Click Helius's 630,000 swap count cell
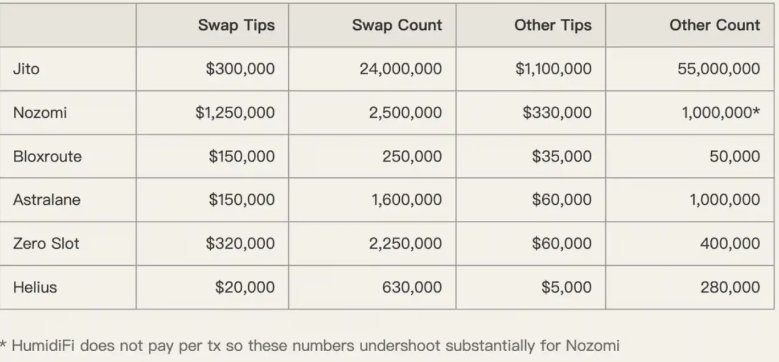The width and height of the screenshot is (779, 362). coord(412,288)
